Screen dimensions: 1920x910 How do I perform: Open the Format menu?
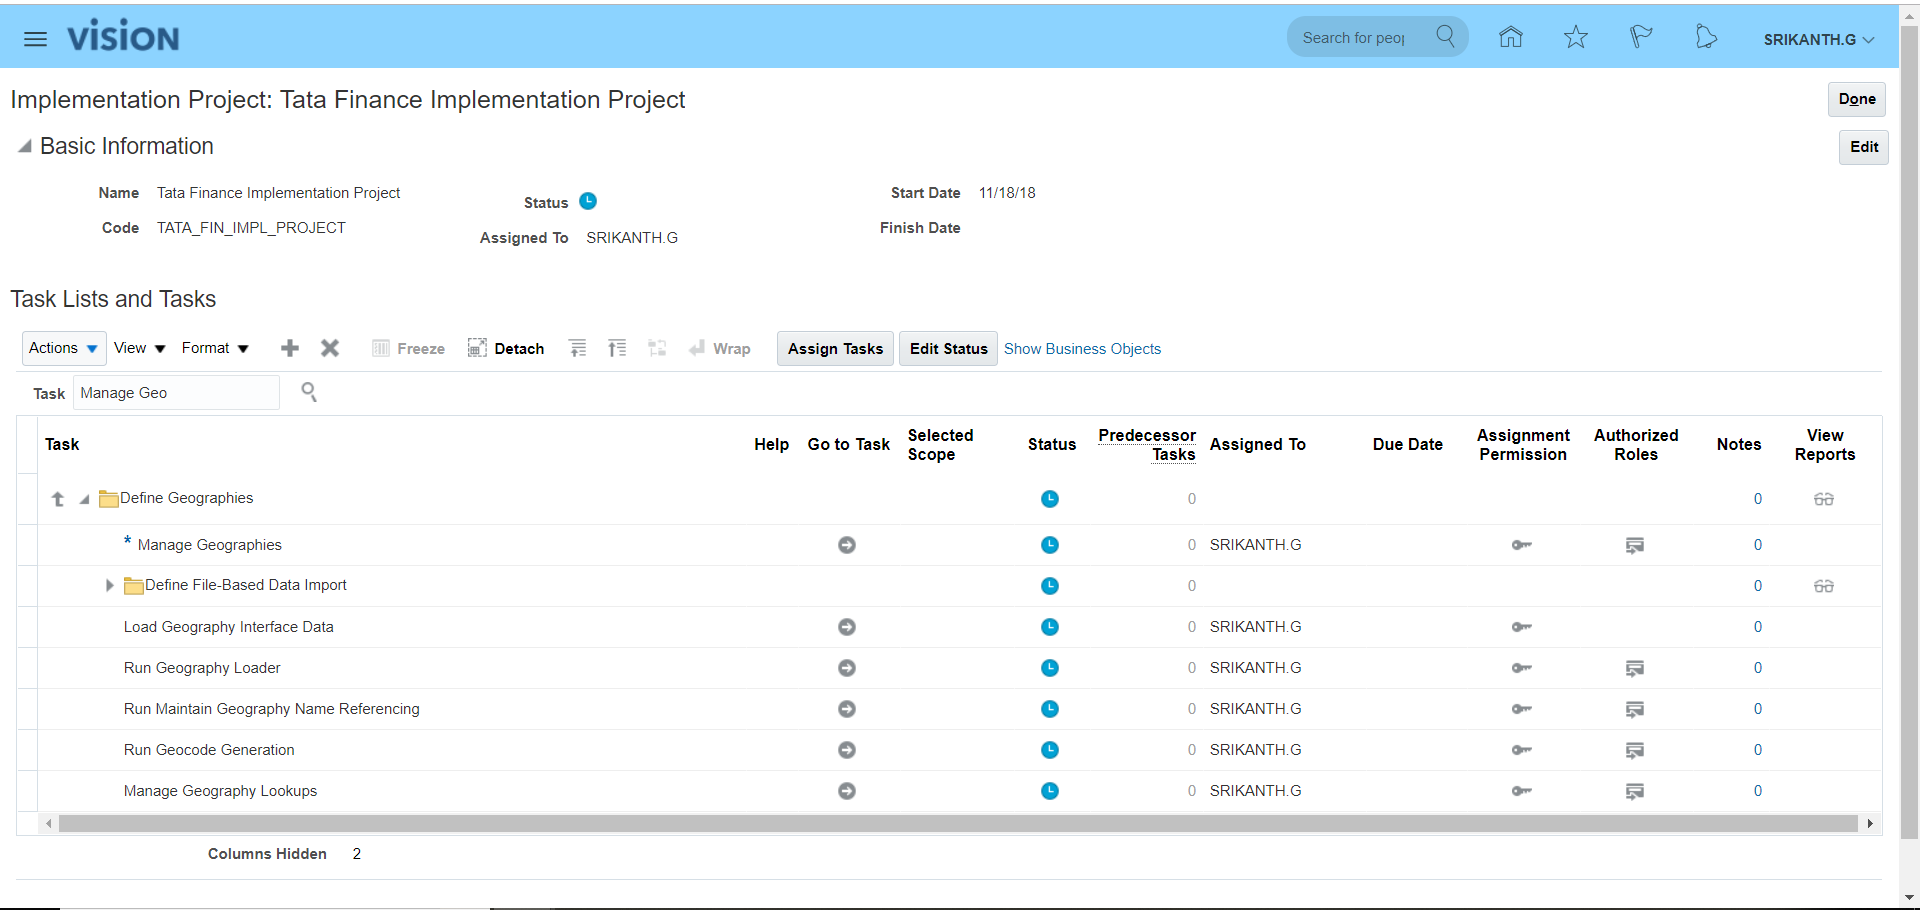point(214,348)
